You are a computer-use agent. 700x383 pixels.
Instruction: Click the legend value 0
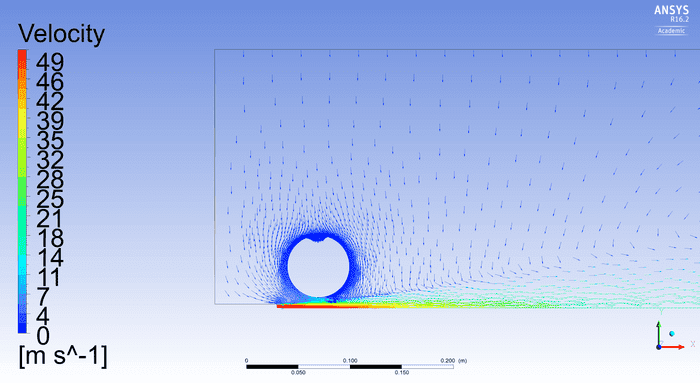click(43, 336)
